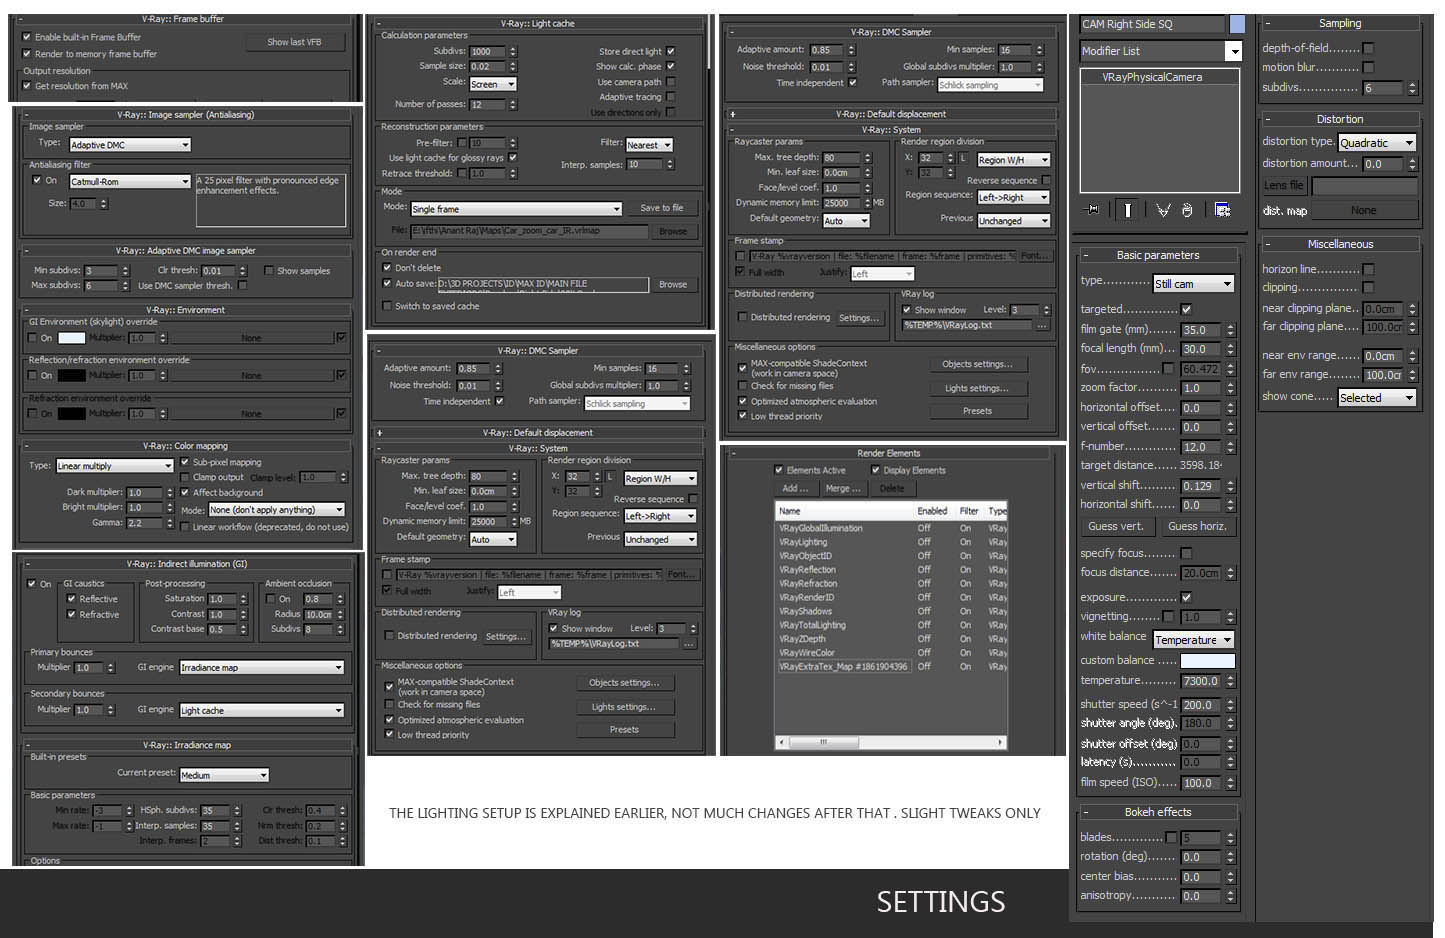Click the GI Environment skylight color swatch

[71, 338]
